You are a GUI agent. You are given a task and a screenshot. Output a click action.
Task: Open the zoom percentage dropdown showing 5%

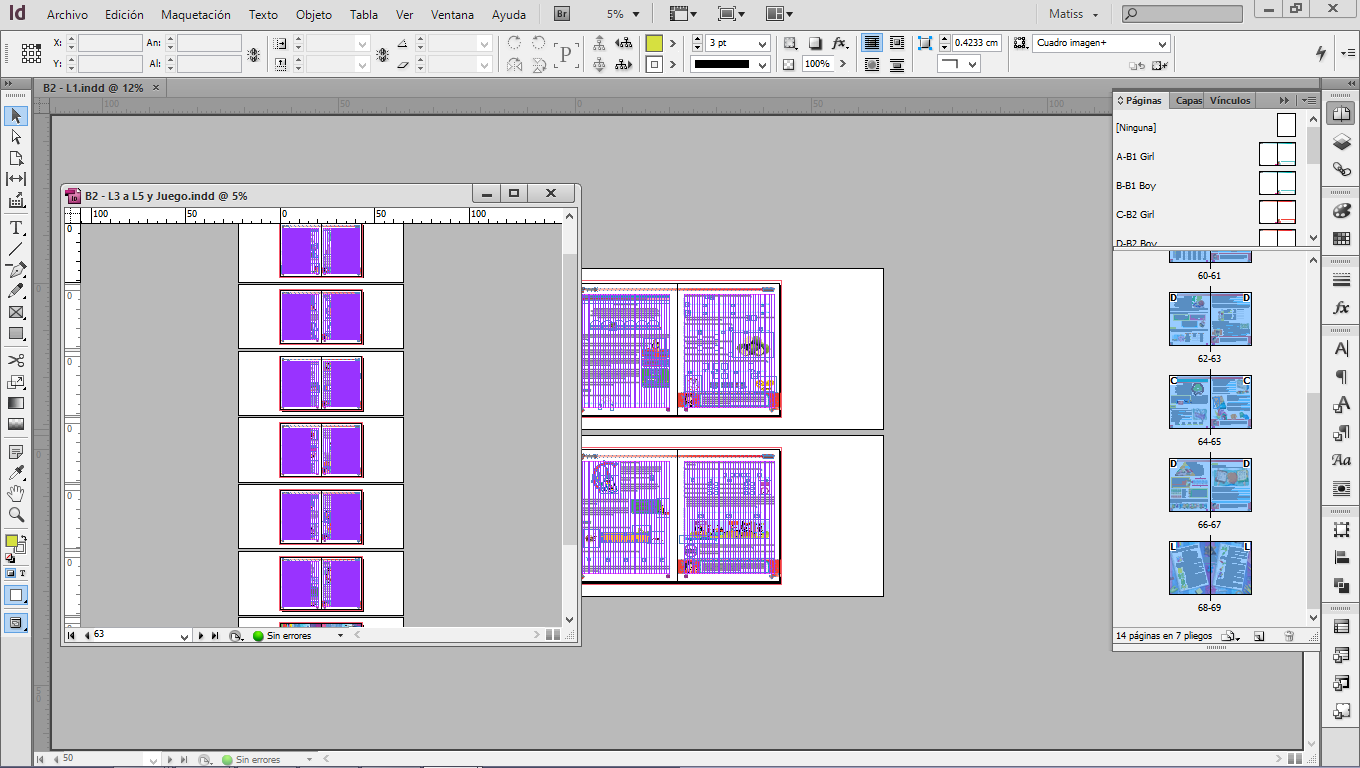tap(634, 14)
